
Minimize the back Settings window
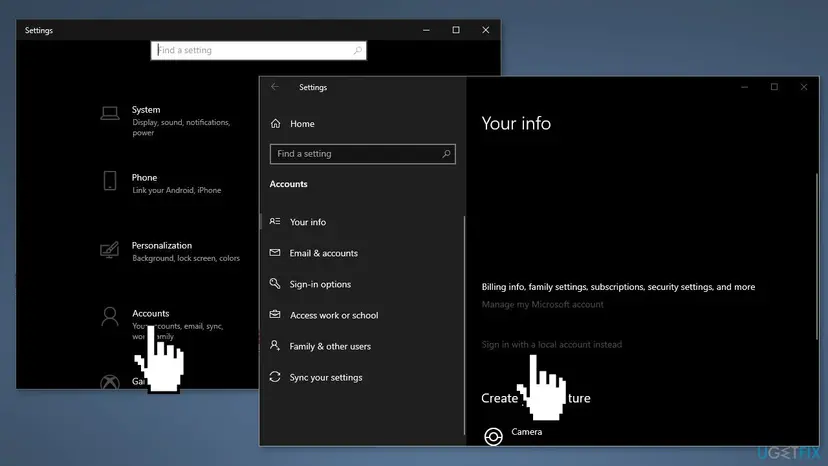(426, 30)
